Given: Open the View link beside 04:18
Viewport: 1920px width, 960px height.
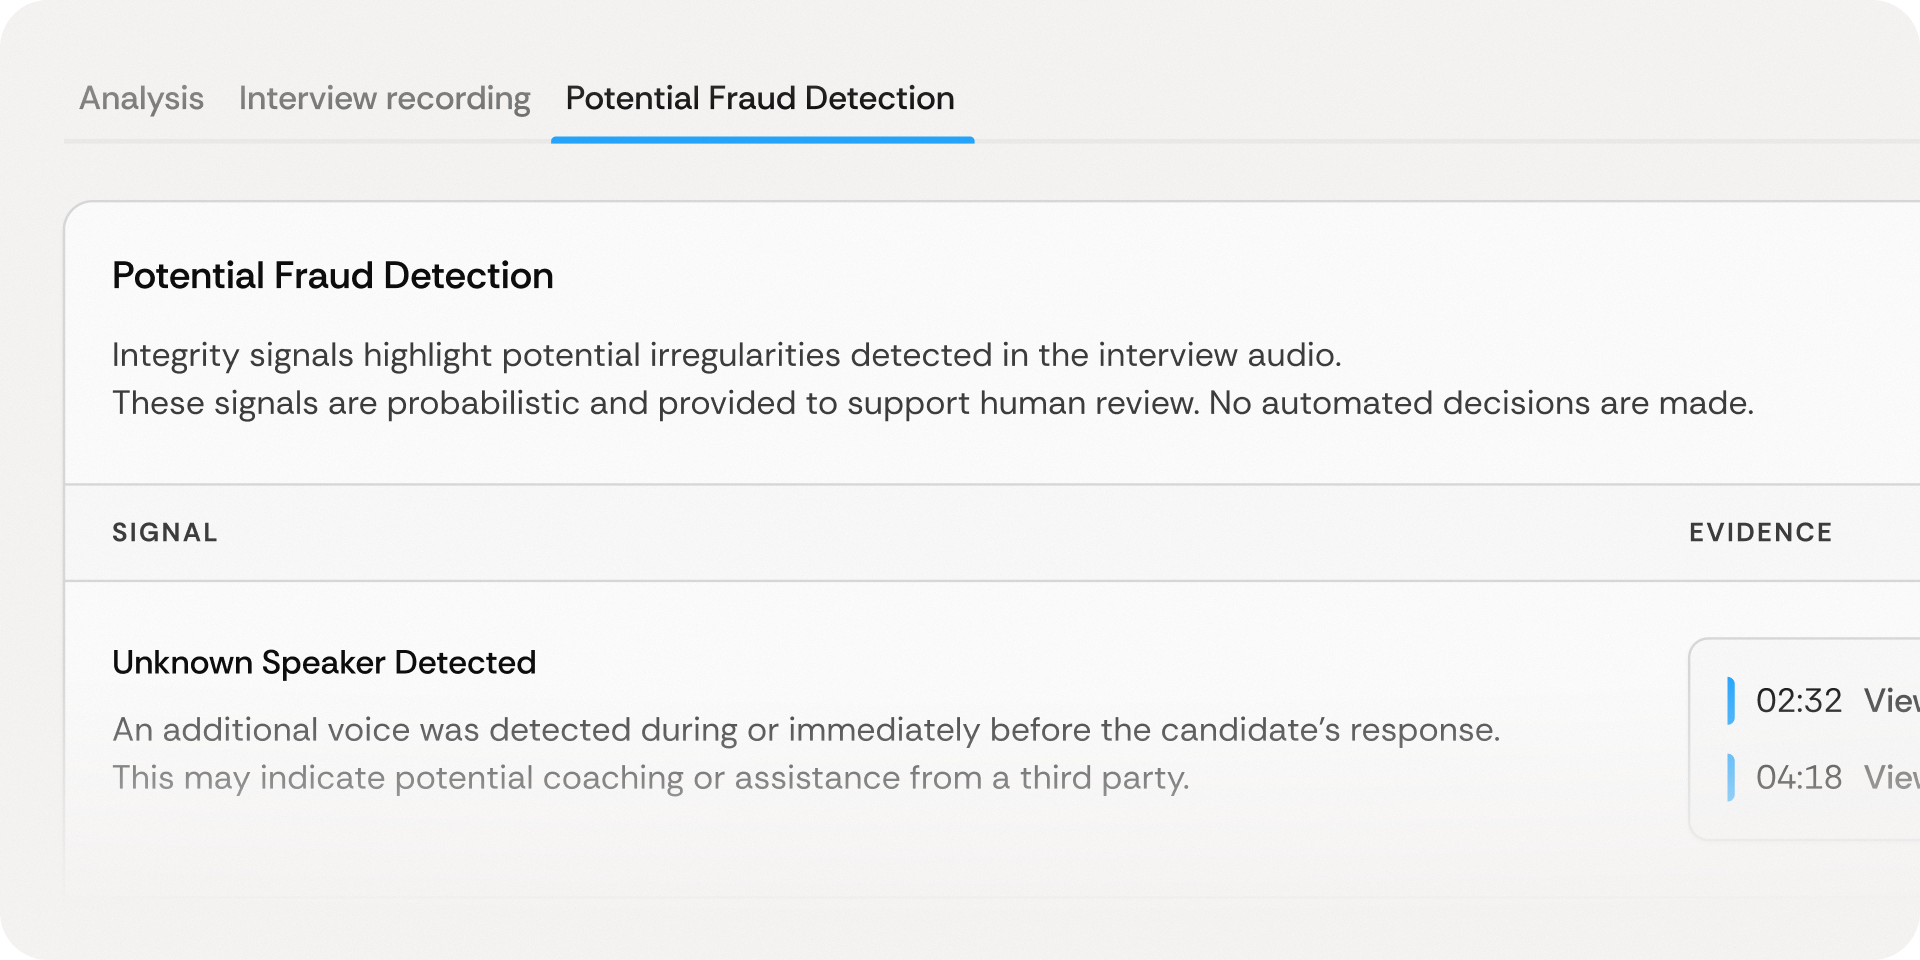Looking at the screenshot, I should click(1890, 777).
